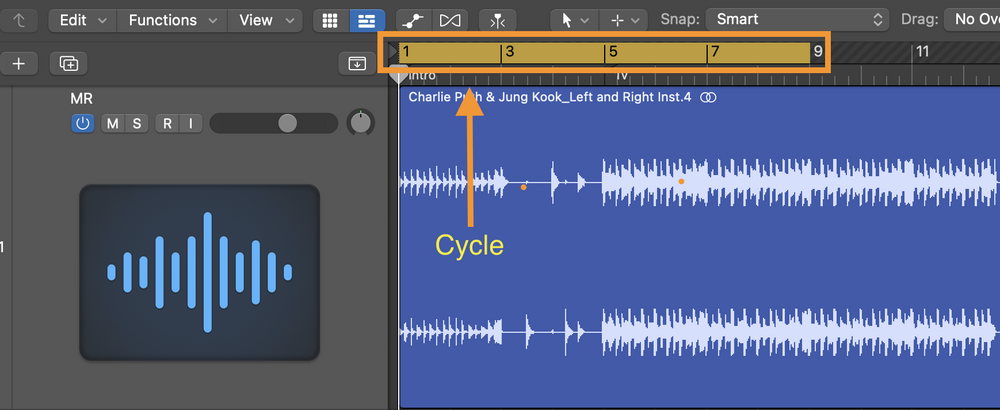Viewport: 1000px width, 410px height.
Task: Record-enable the MR track with R button
Action: (x=167, y=123)
